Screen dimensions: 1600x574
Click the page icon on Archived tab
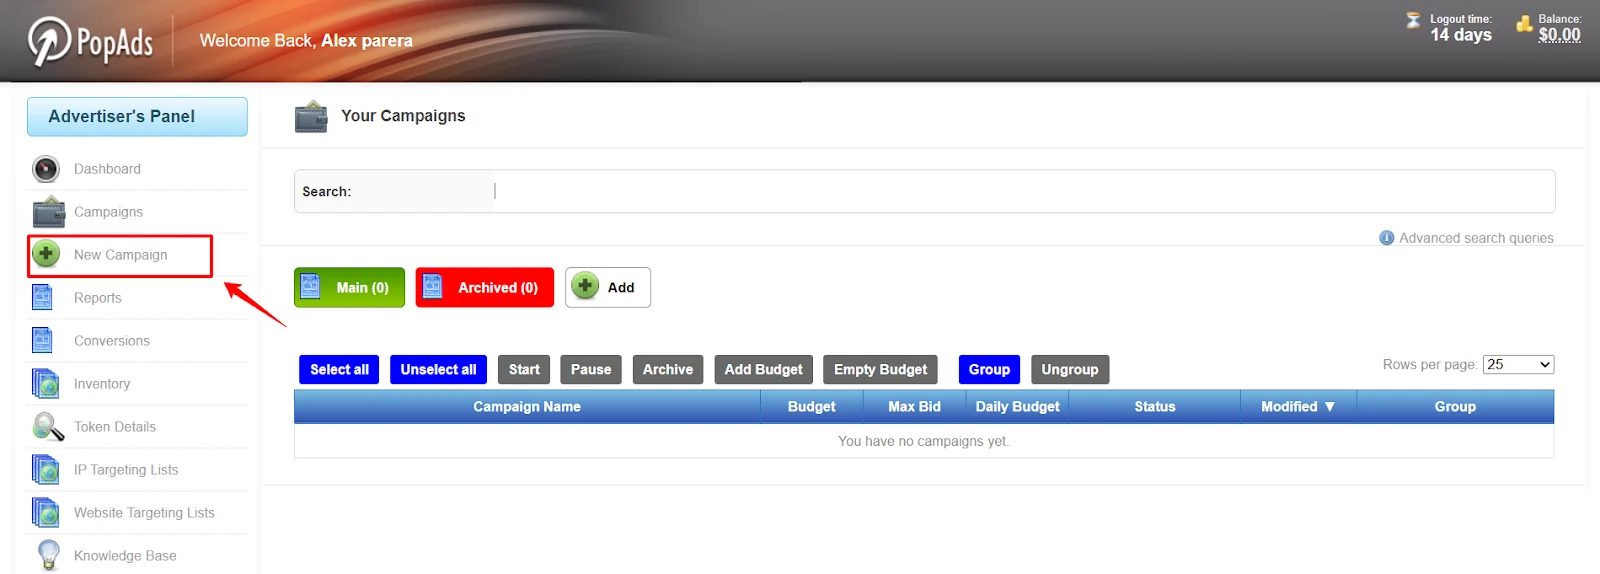[432, 287]
